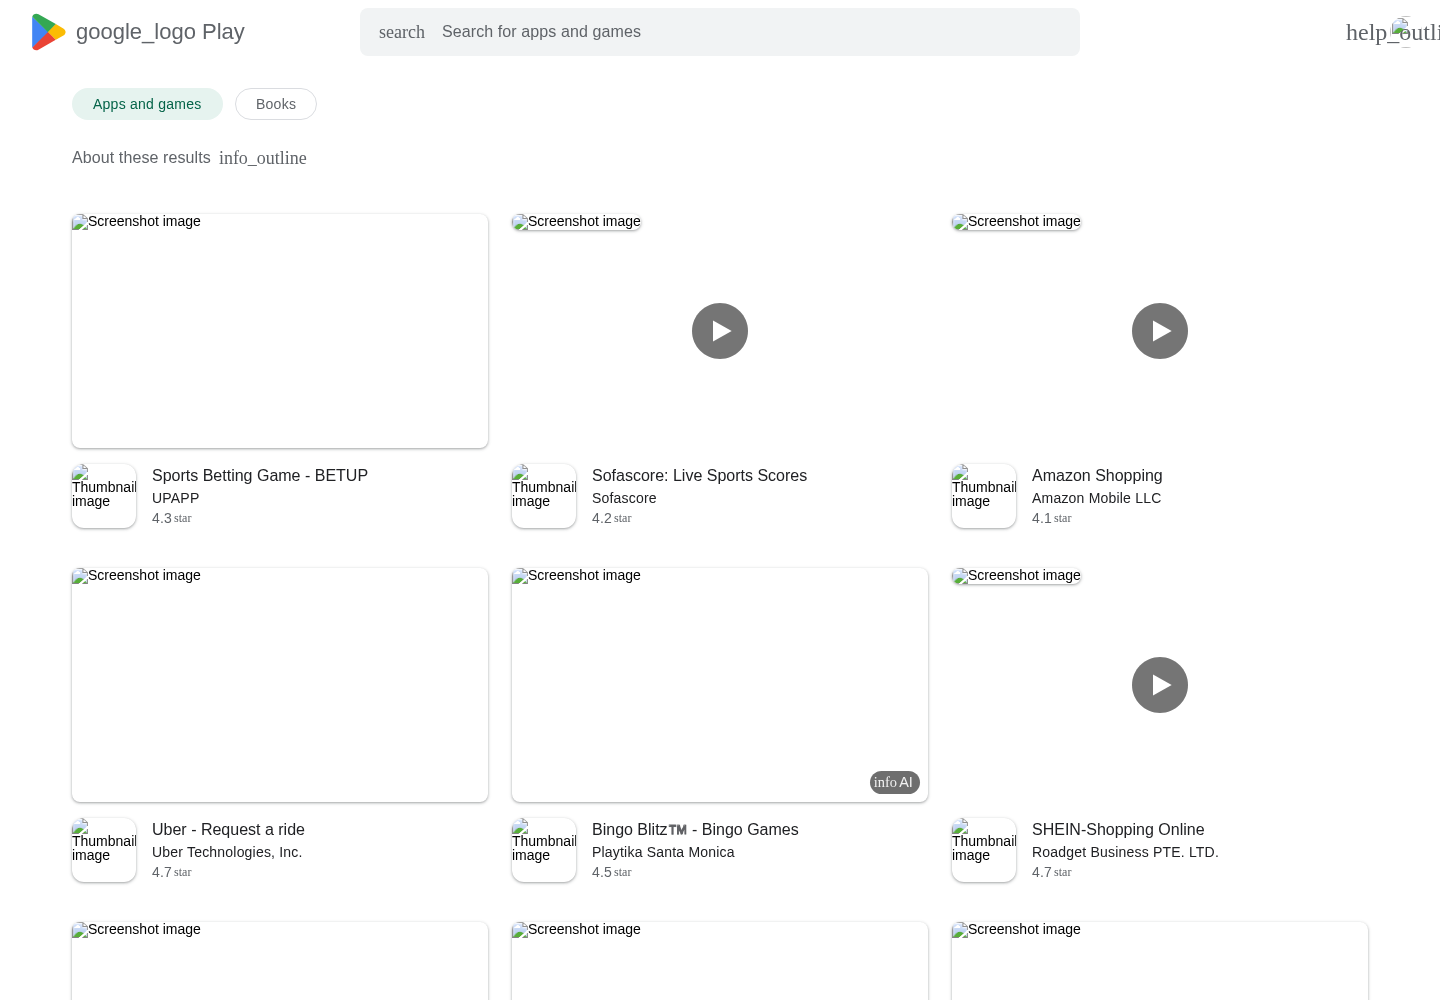Play the Sofascore preview video
The height and width of the screenshot is (1000, 1440).
[x=720, y=331]
